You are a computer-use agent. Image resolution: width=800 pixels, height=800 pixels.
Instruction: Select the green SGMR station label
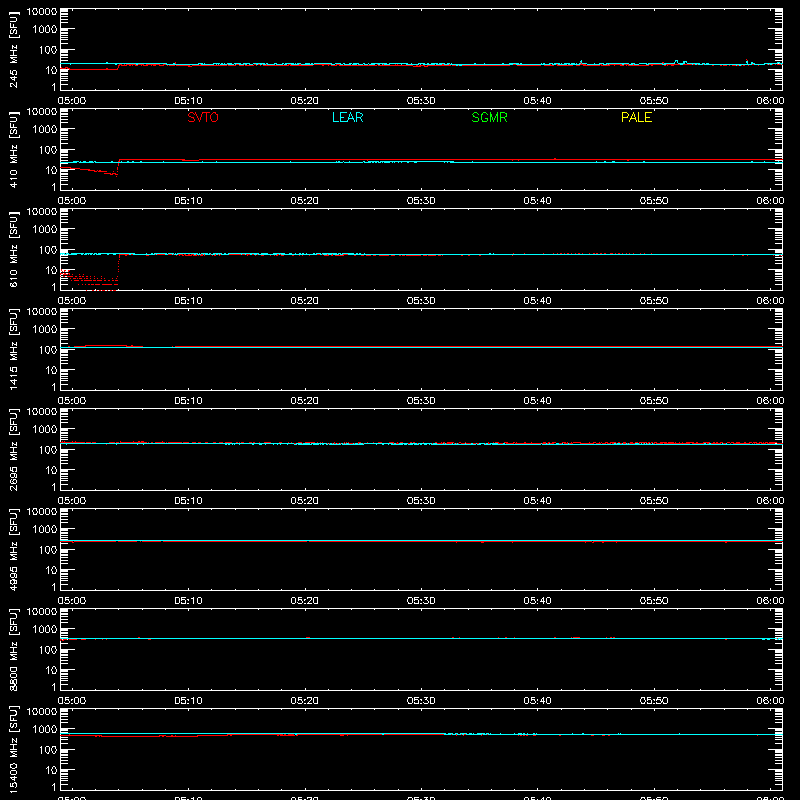[489, 117]
